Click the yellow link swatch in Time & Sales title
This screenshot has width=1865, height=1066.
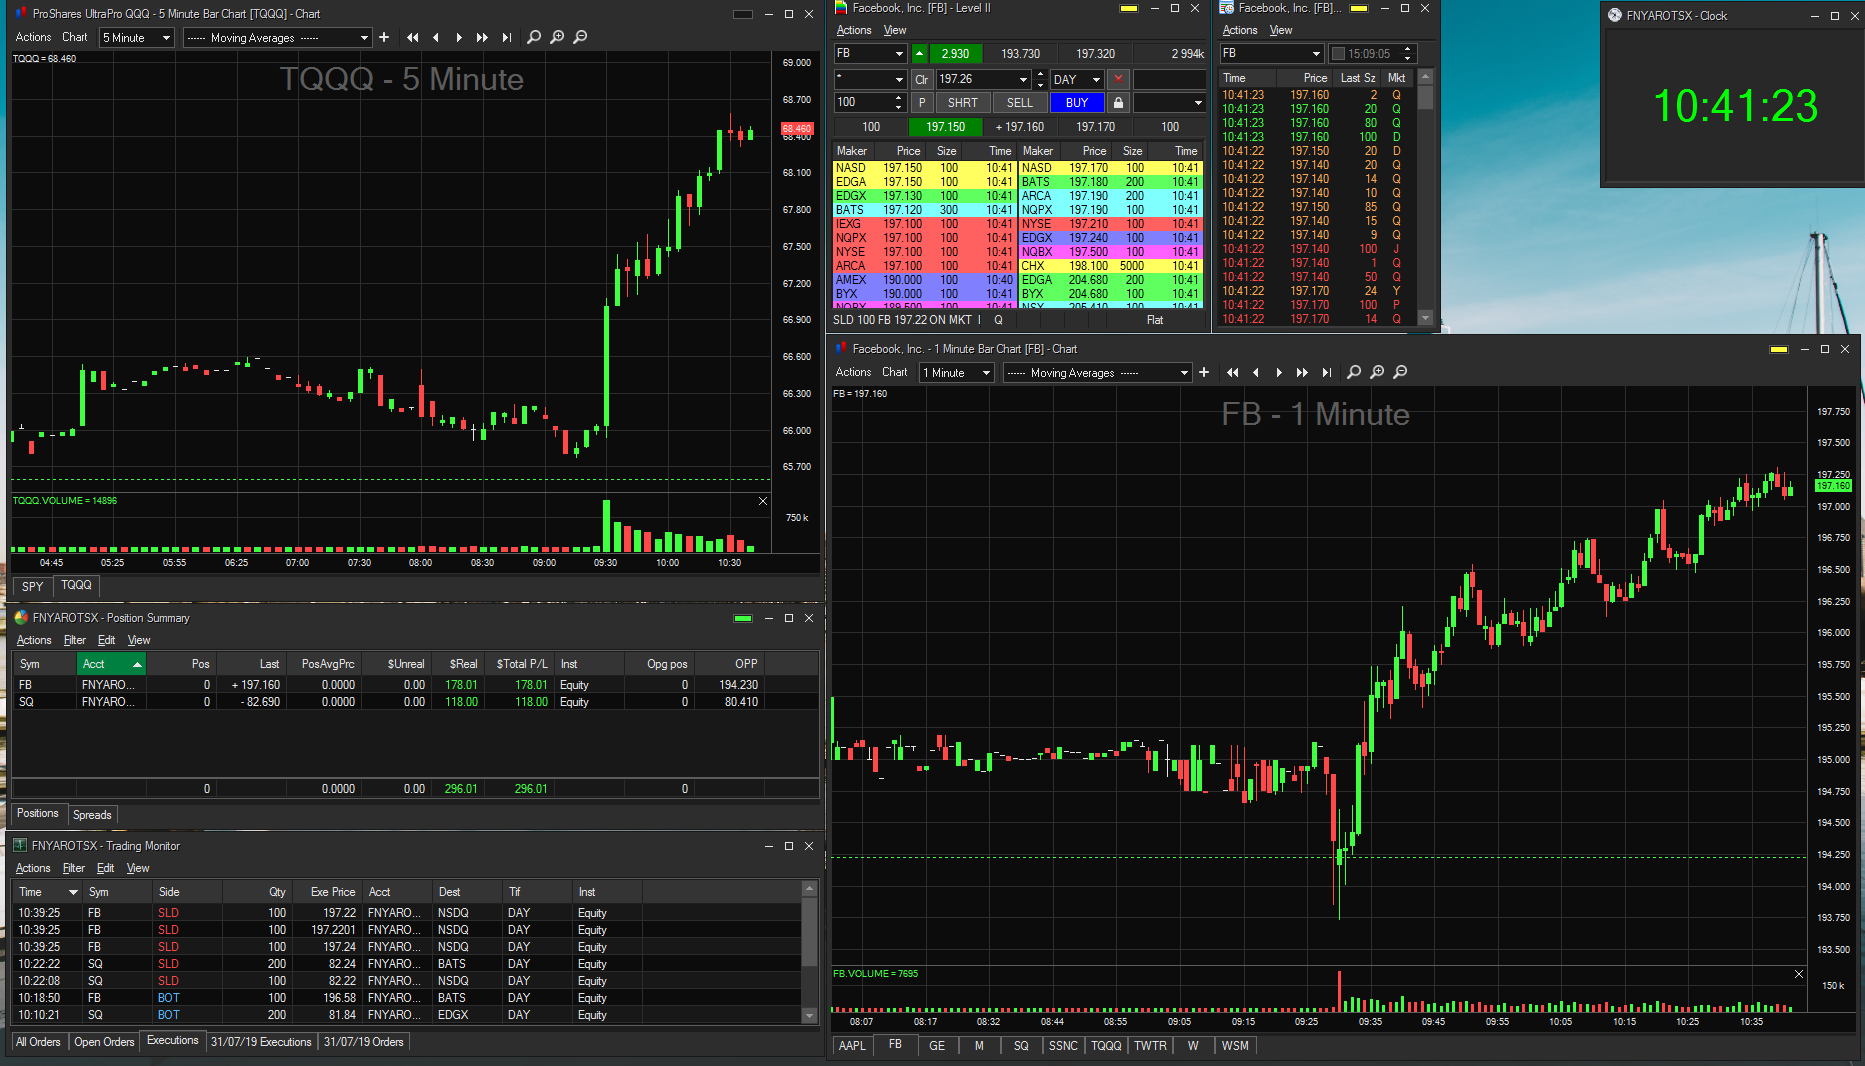point(1359,8)
